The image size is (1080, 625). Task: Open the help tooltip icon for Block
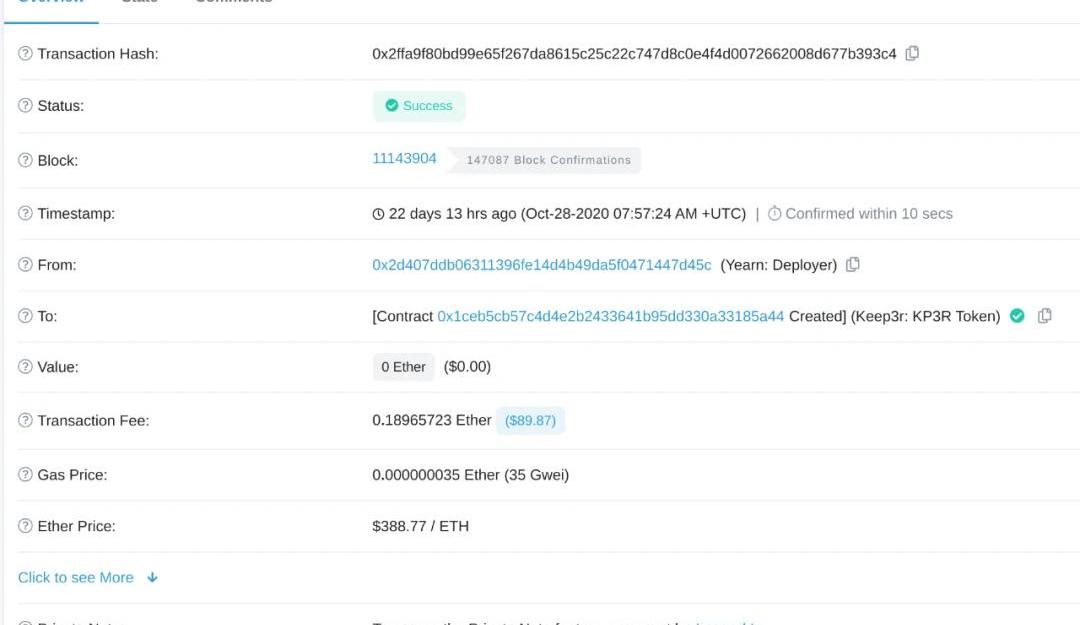[25, 161]
